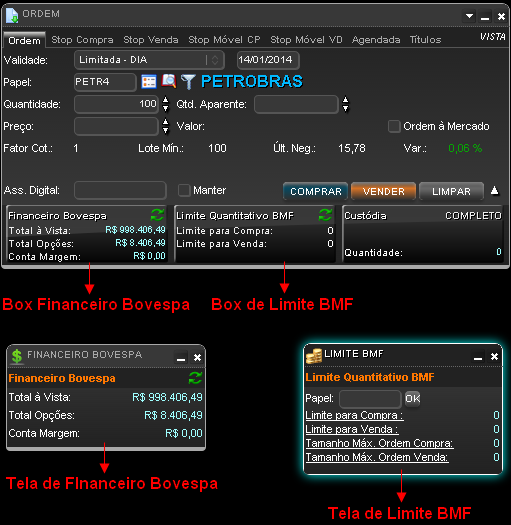
Task: Click the Qtd. Aparente stepper arrows
Action: click(346, 104)
